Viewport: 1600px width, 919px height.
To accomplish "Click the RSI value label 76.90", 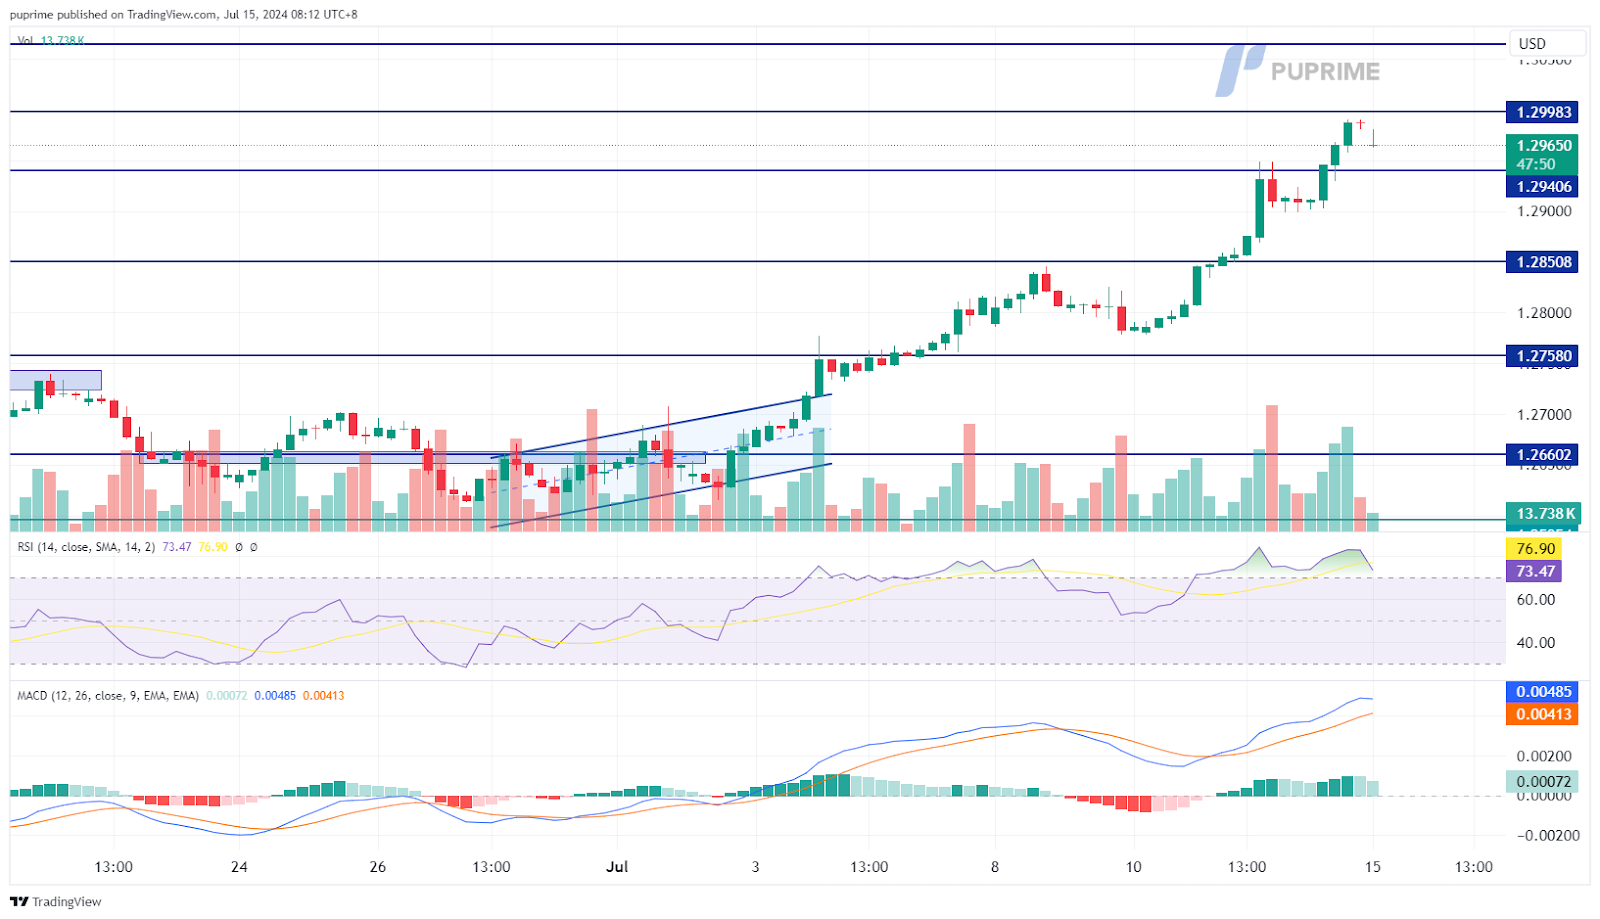I will (1535, 548).
